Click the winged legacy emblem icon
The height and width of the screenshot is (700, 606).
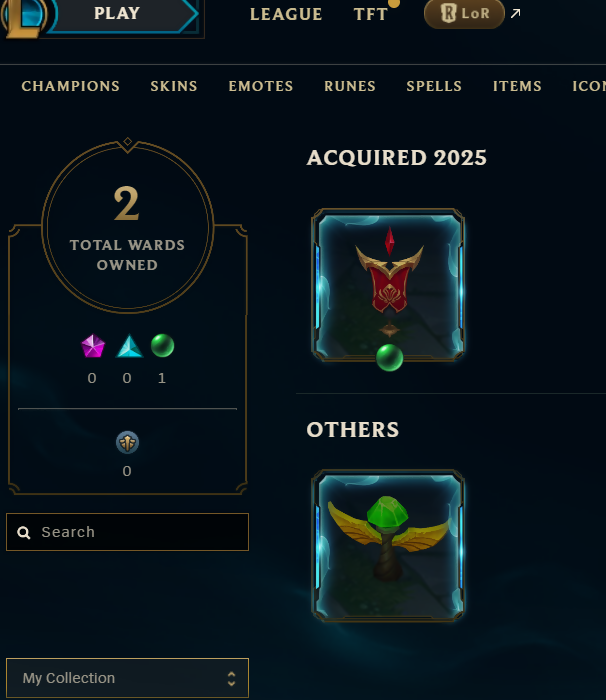[x=127, y=442]
